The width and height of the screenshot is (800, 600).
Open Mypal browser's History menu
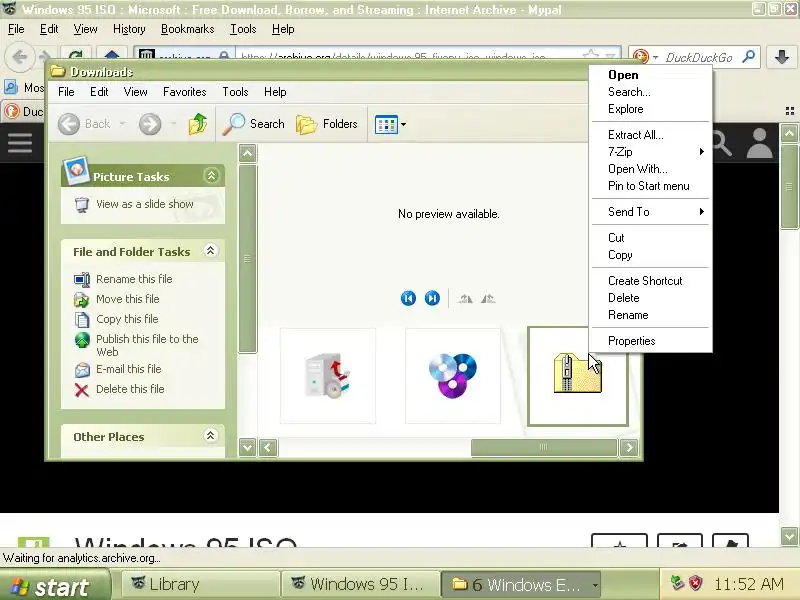pyautogui.click(x=129, y=29)
